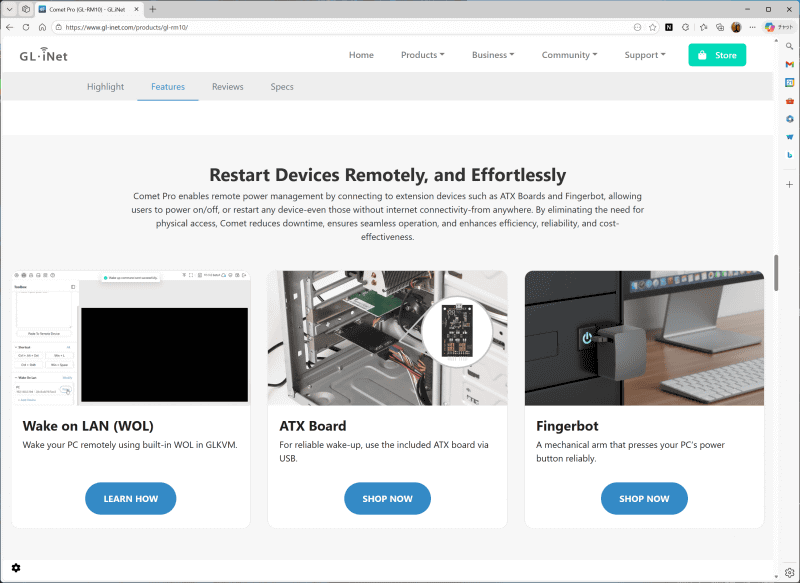This screenshot has height=583, width=800.
Task: Close the Comet Pro (GL-RM10) tab
Action: coord(136,9)
